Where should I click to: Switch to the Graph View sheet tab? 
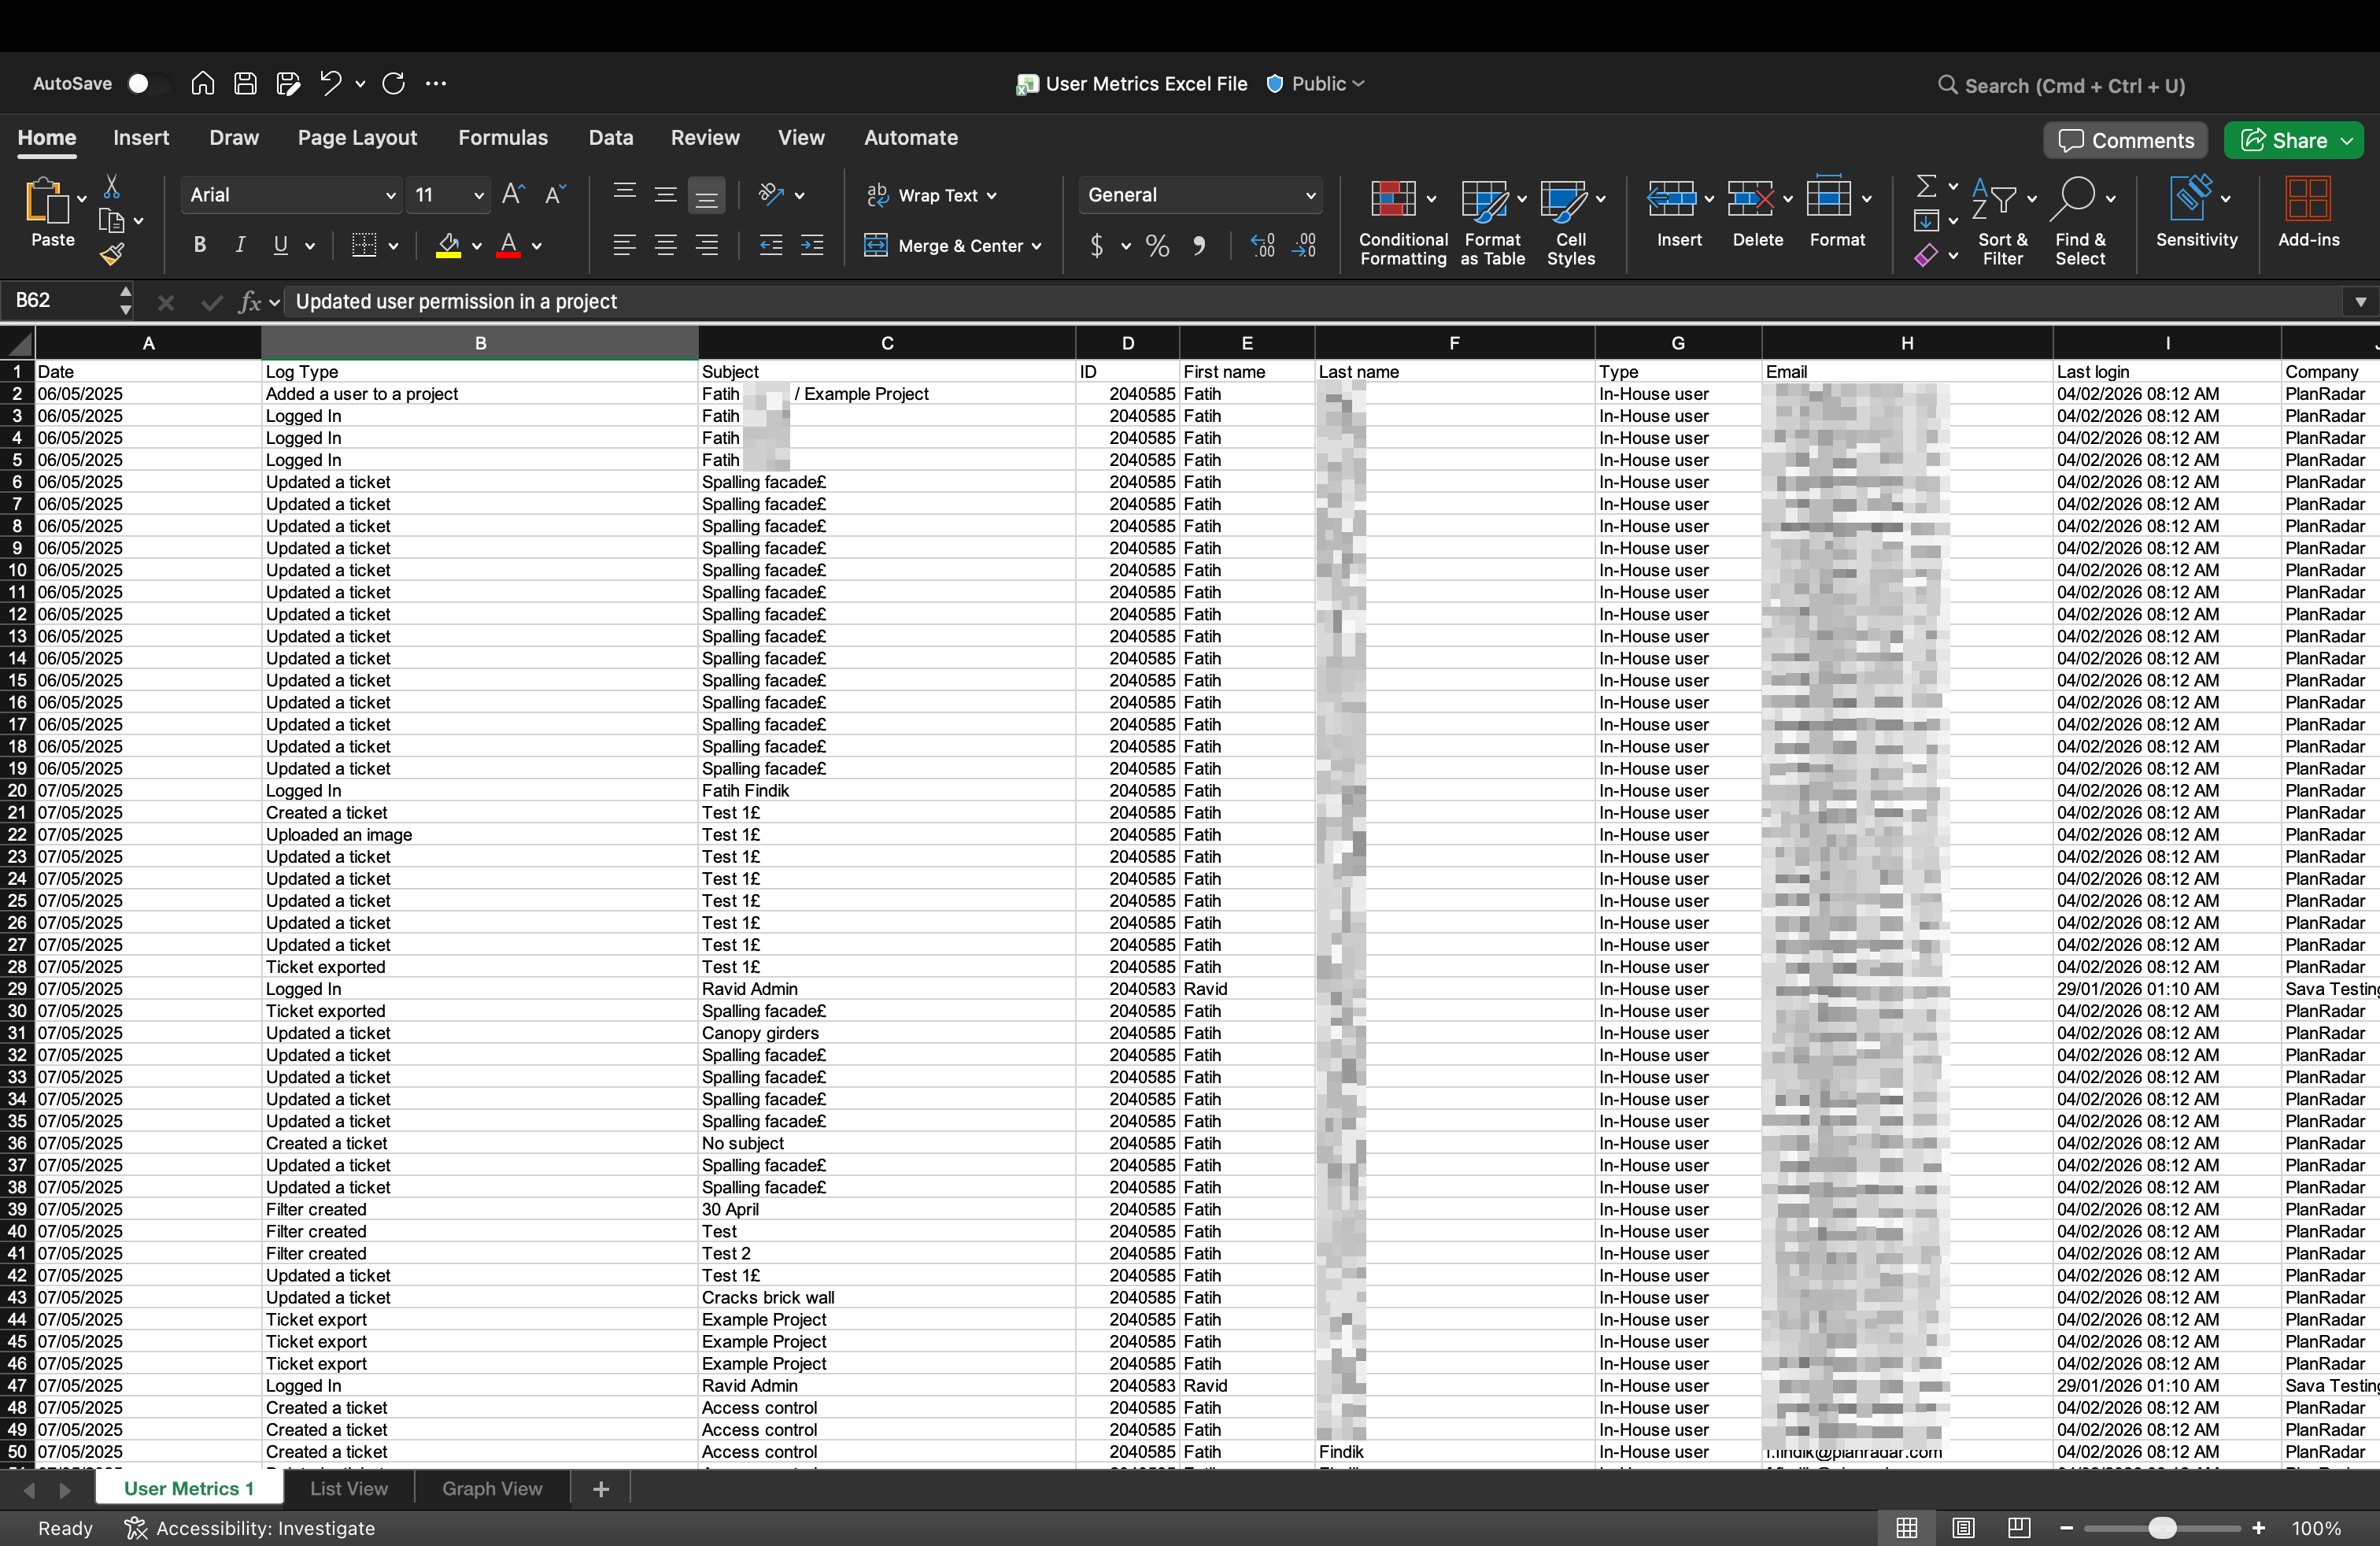492,1488
